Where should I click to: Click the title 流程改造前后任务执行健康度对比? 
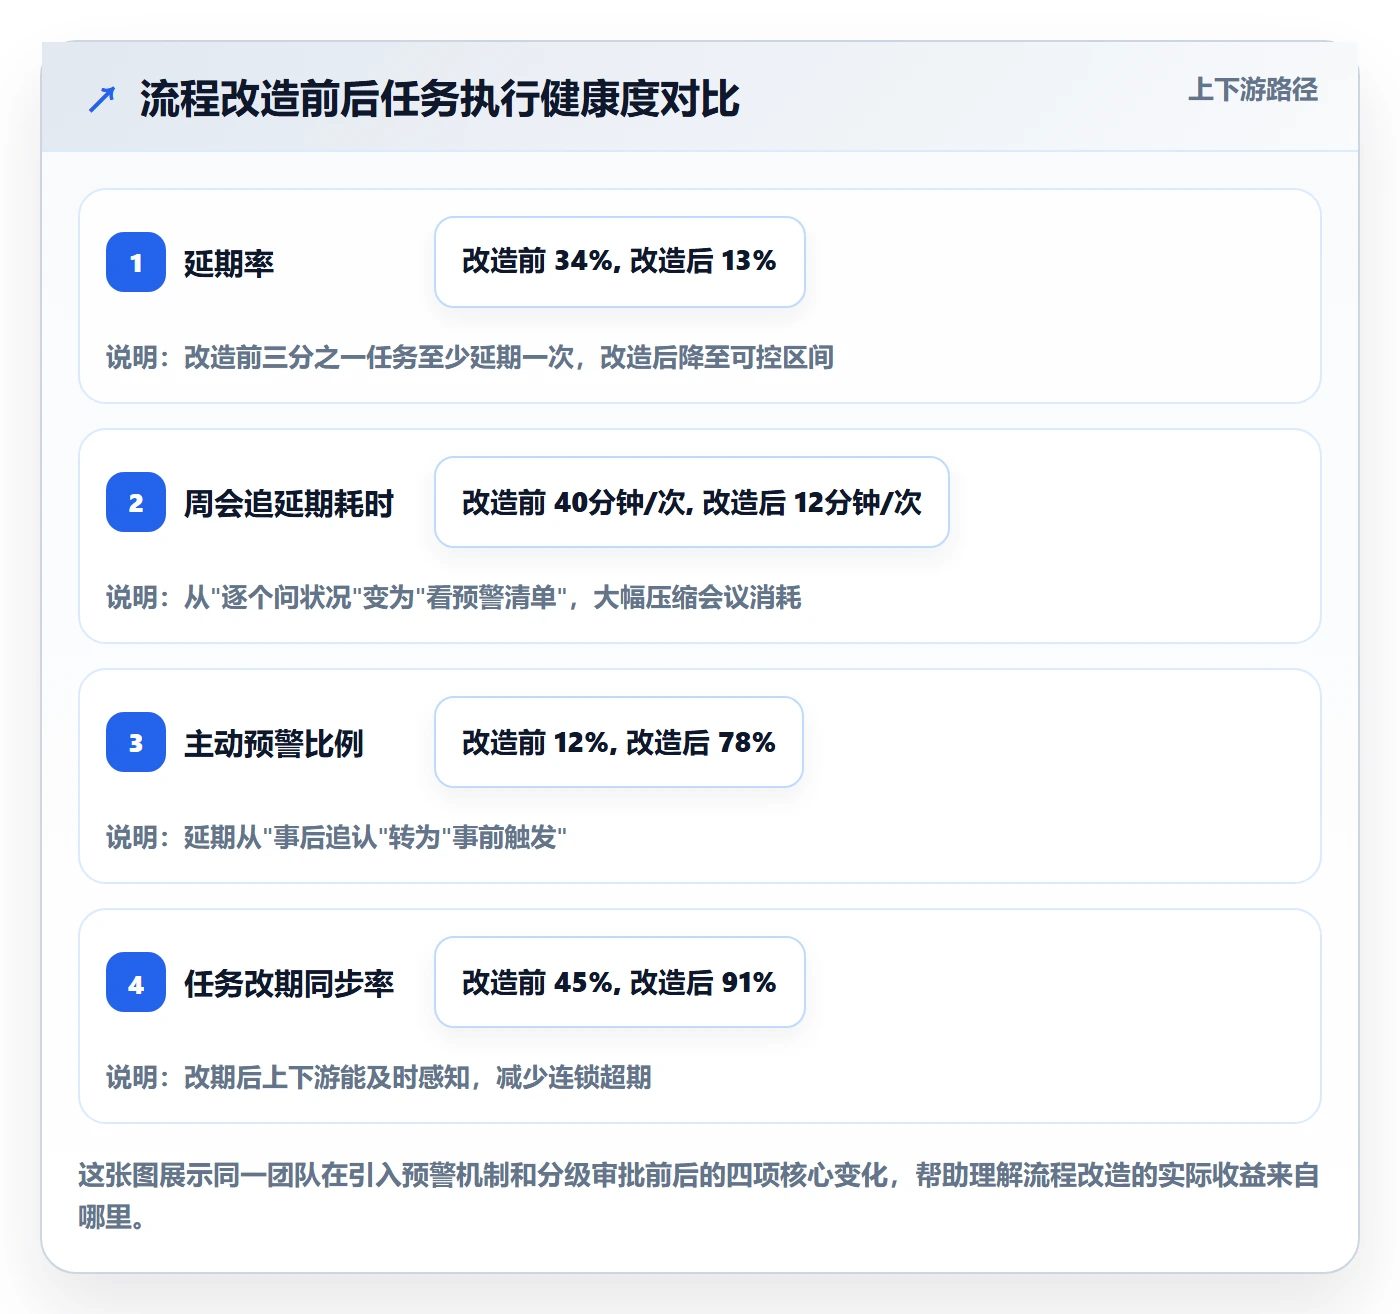pyautogui.click(x=440, y=99)
